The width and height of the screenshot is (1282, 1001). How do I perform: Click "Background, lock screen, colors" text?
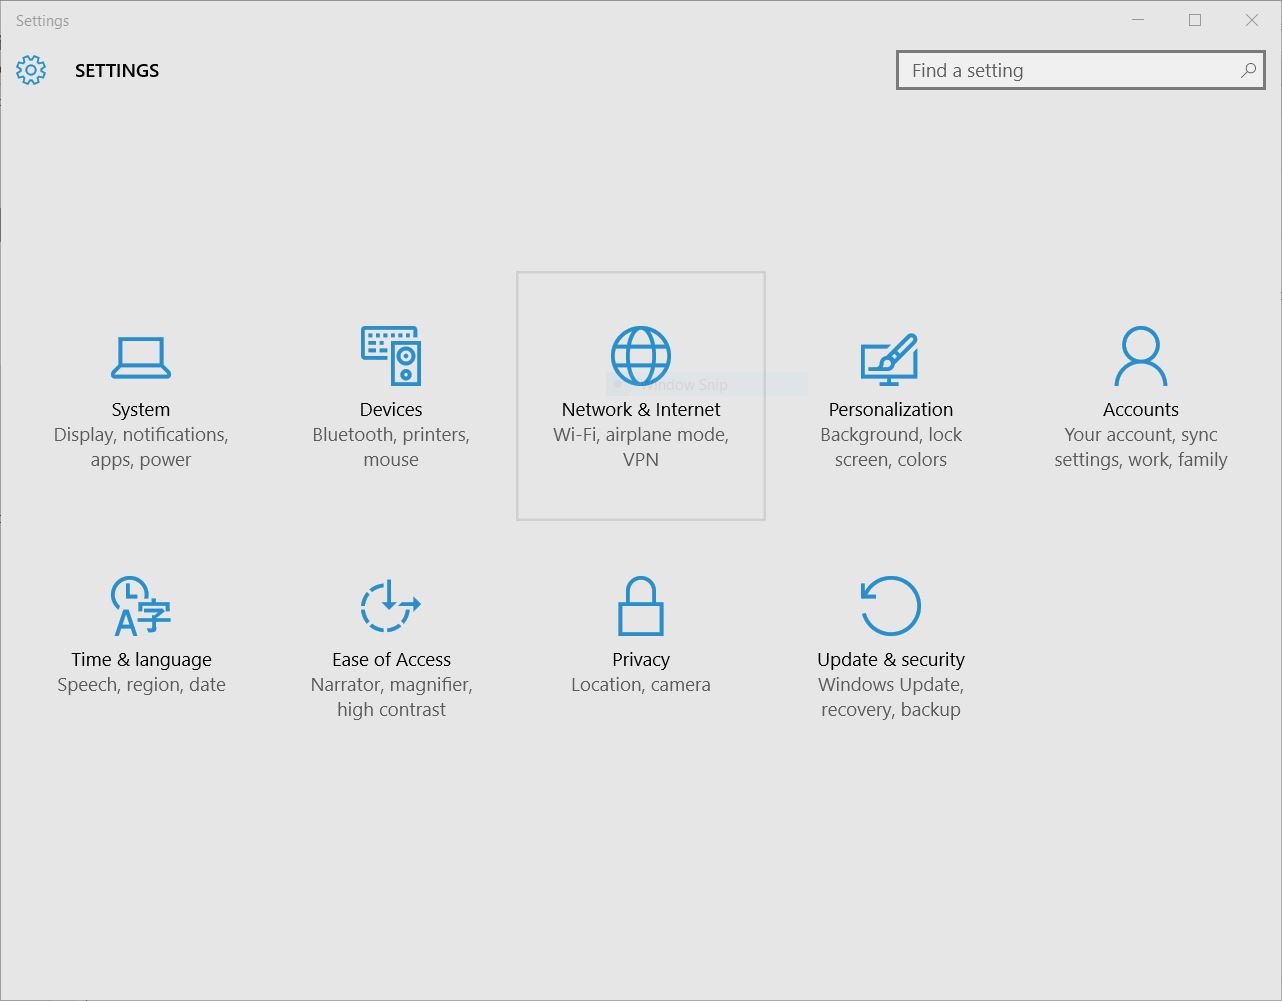pyautogui.click(x=890, y=446)
